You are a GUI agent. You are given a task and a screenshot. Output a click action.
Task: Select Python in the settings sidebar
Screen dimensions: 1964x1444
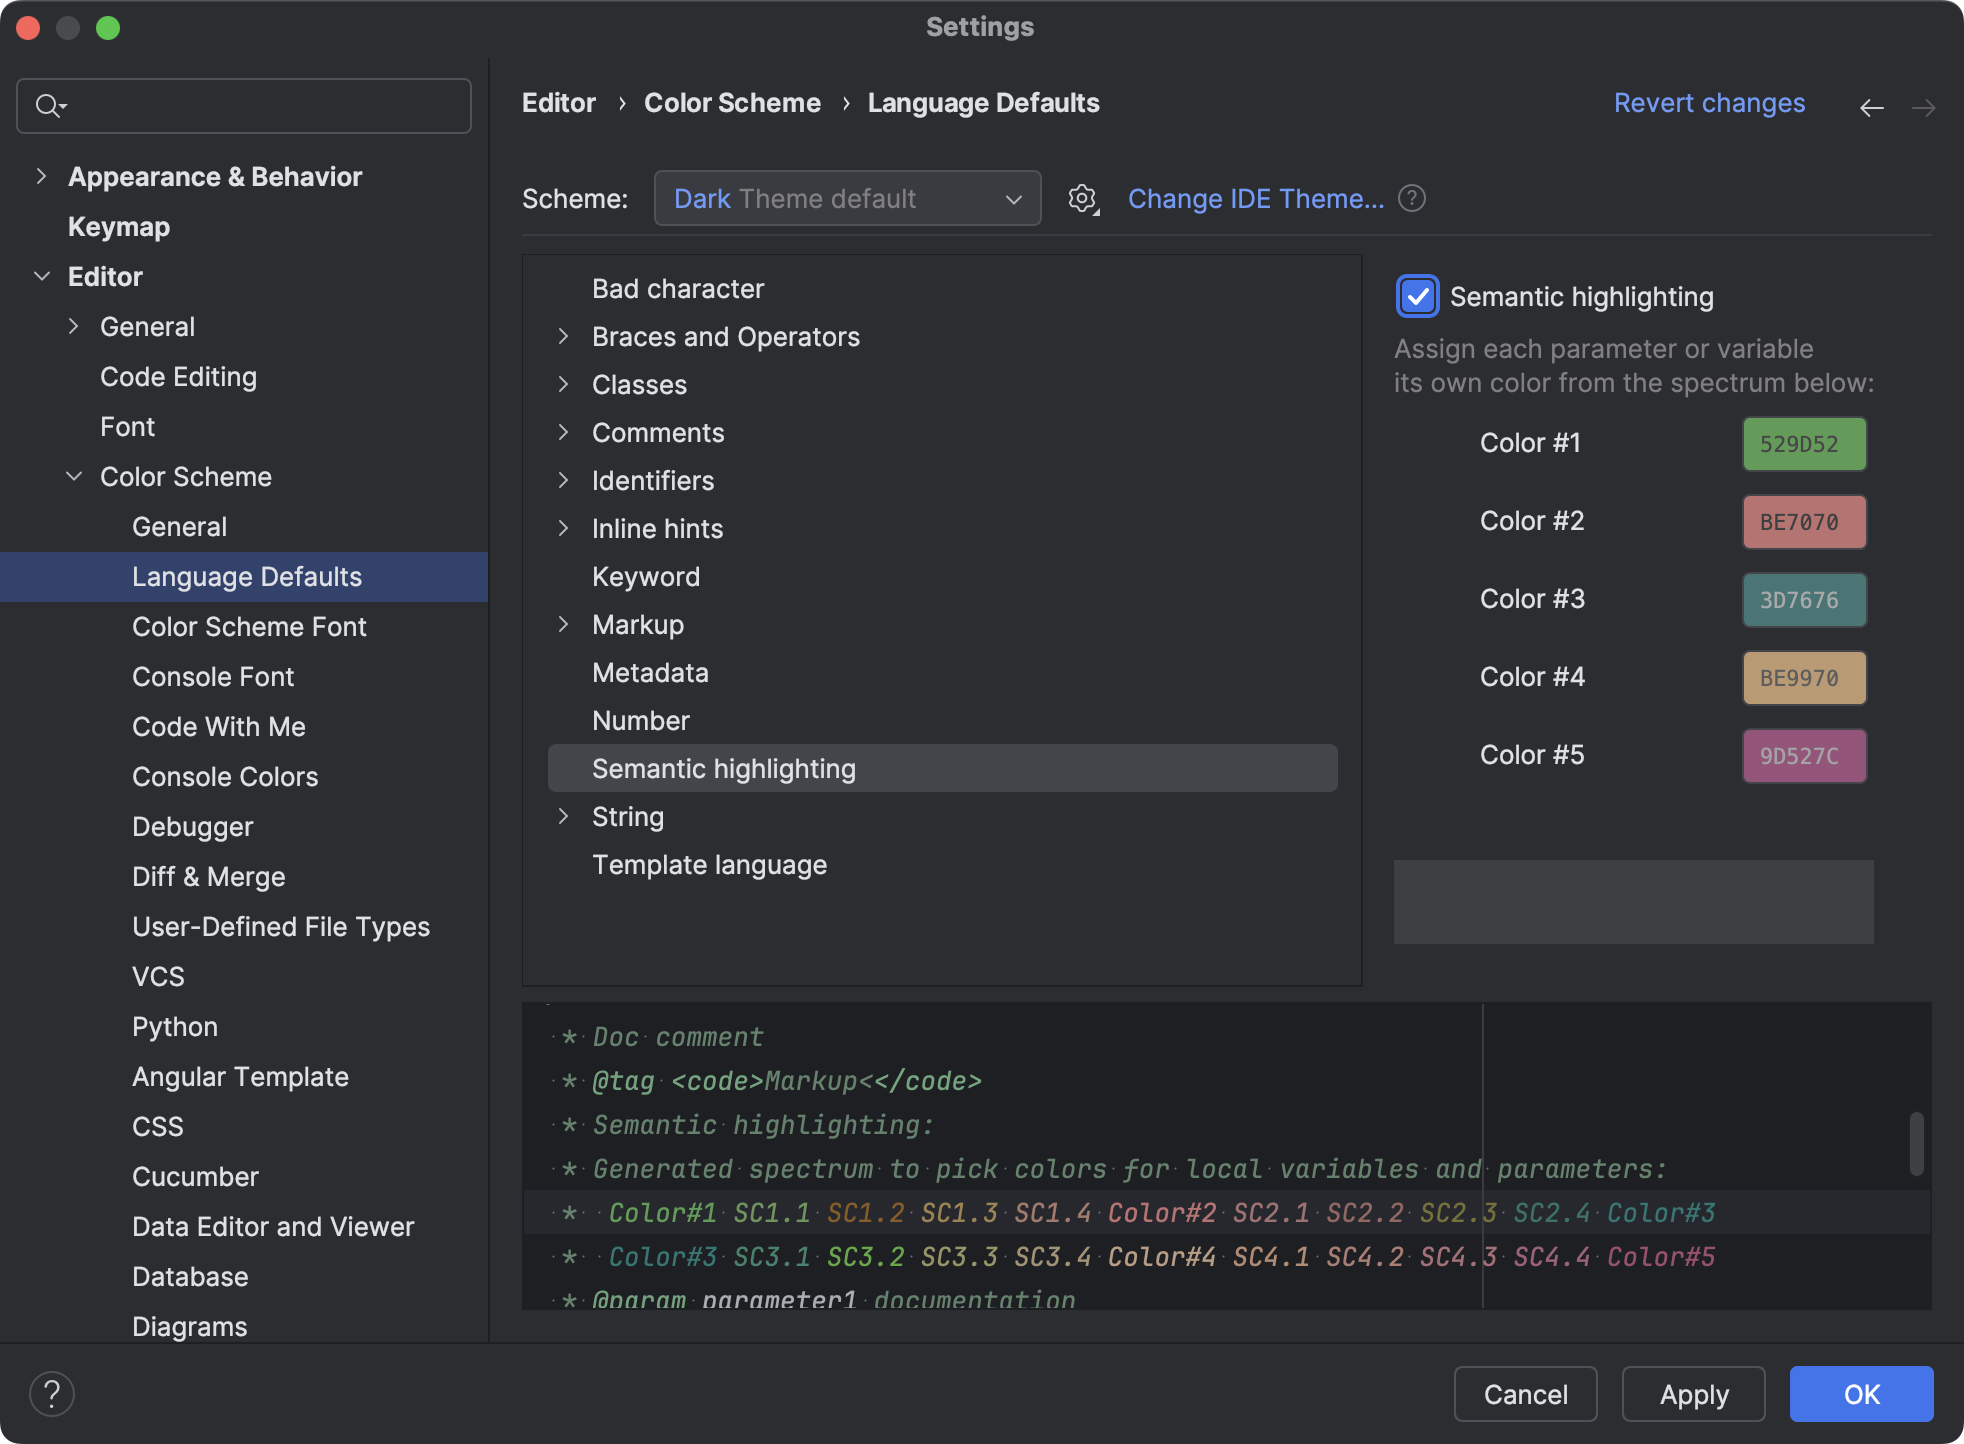coord(174,1026)
